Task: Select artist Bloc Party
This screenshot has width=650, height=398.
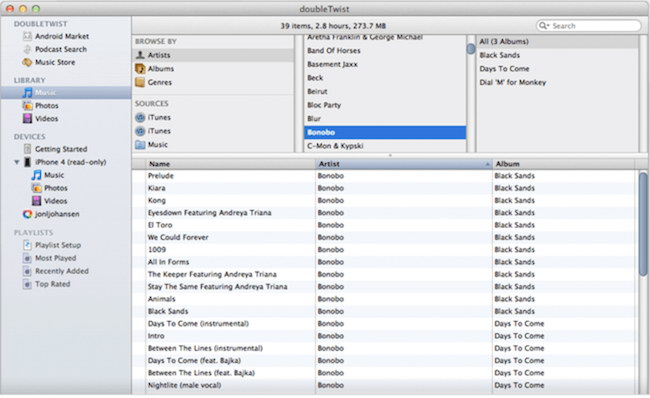Action: 324,105
